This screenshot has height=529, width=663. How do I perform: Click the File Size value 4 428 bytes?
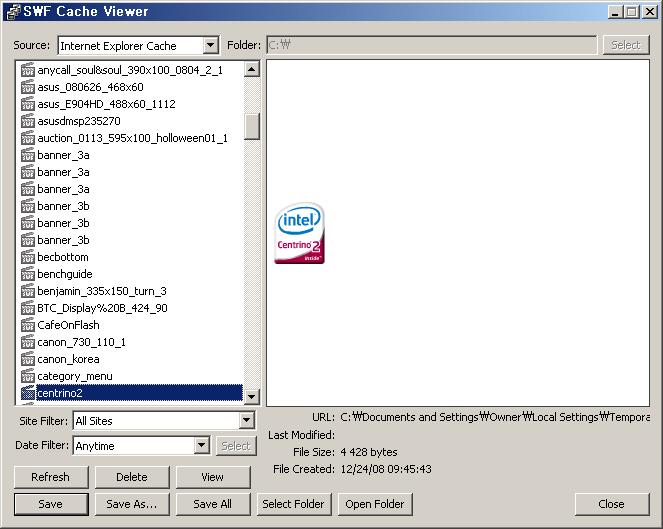369,452
